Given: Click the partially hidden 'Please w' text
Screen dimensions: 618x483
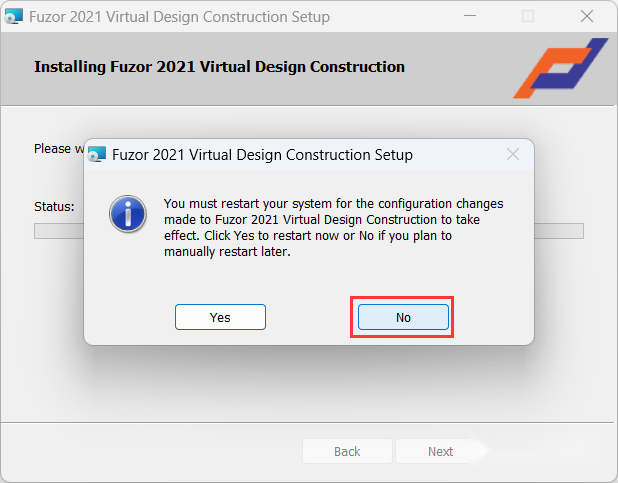Looking at the screenshot, I should tap(59, 149).
